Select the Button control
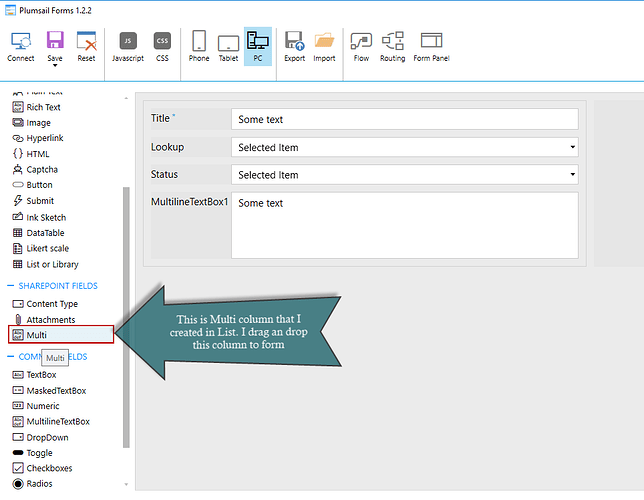The width and height of the screenshot is (644, 500). 32,185
